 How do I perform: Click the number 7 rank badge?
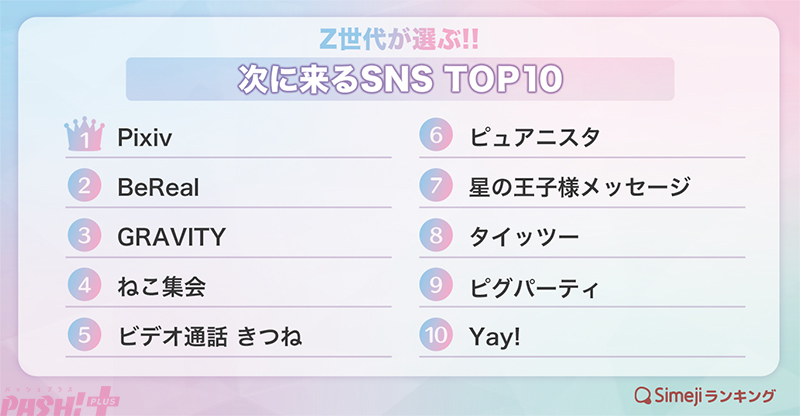coord(437,187)
